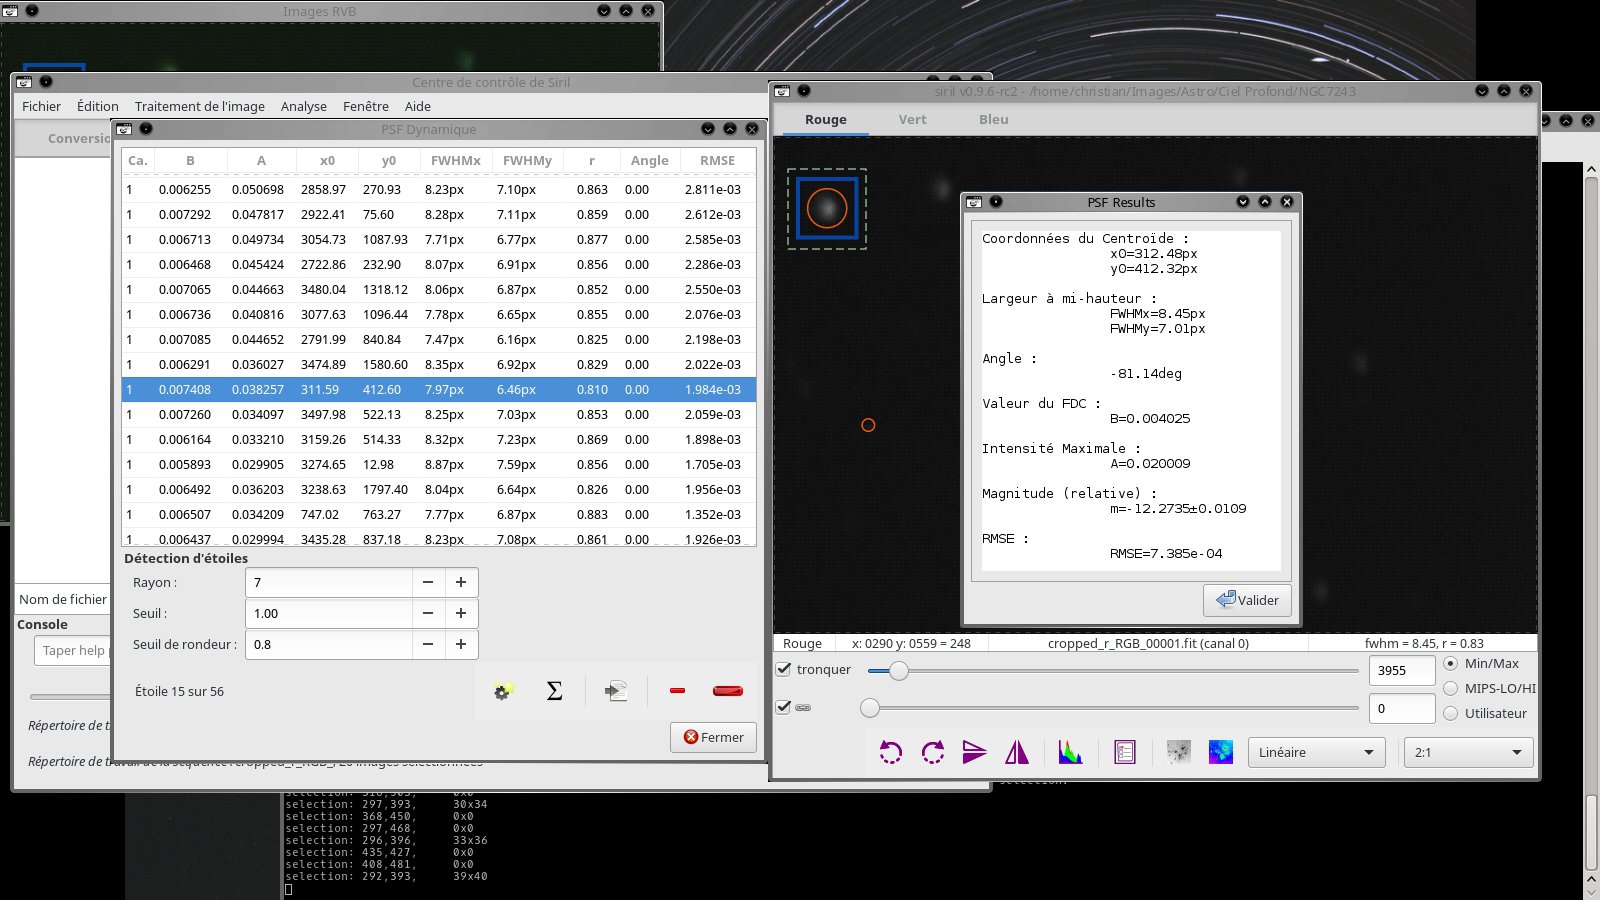Click the small orange-circled star in image

(x=868, y=425)
